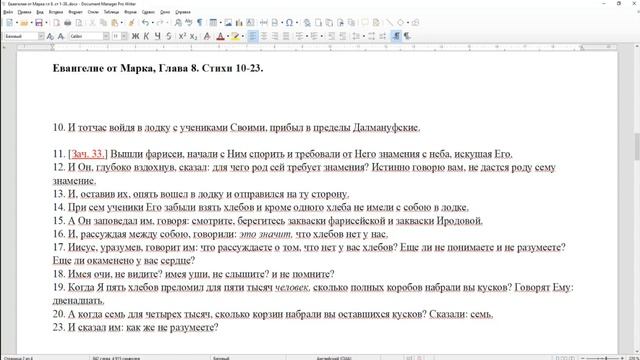Image resolution: width=640 pixels, height=360 pixels.
Task: Open the Вставка menu
Action: pyautogui.click(x=56, y=12)
